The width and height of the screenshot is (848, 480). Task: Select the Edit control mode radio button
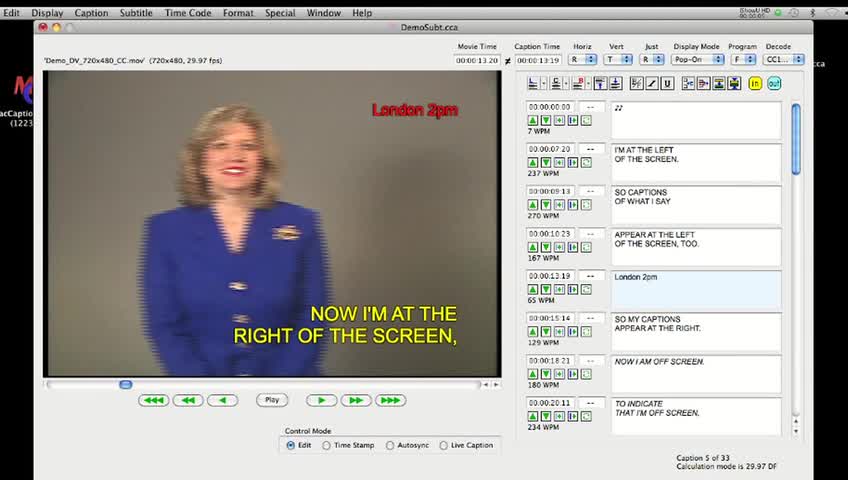[291, 445]
